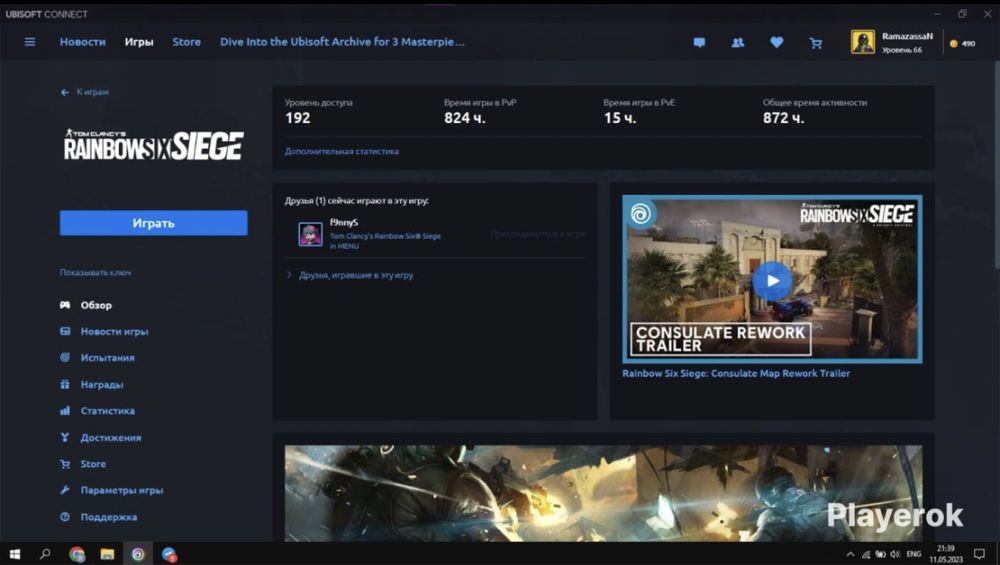Click Показывать ключ link
This screenshot has height=565, width=1000.
pos(95,272)
